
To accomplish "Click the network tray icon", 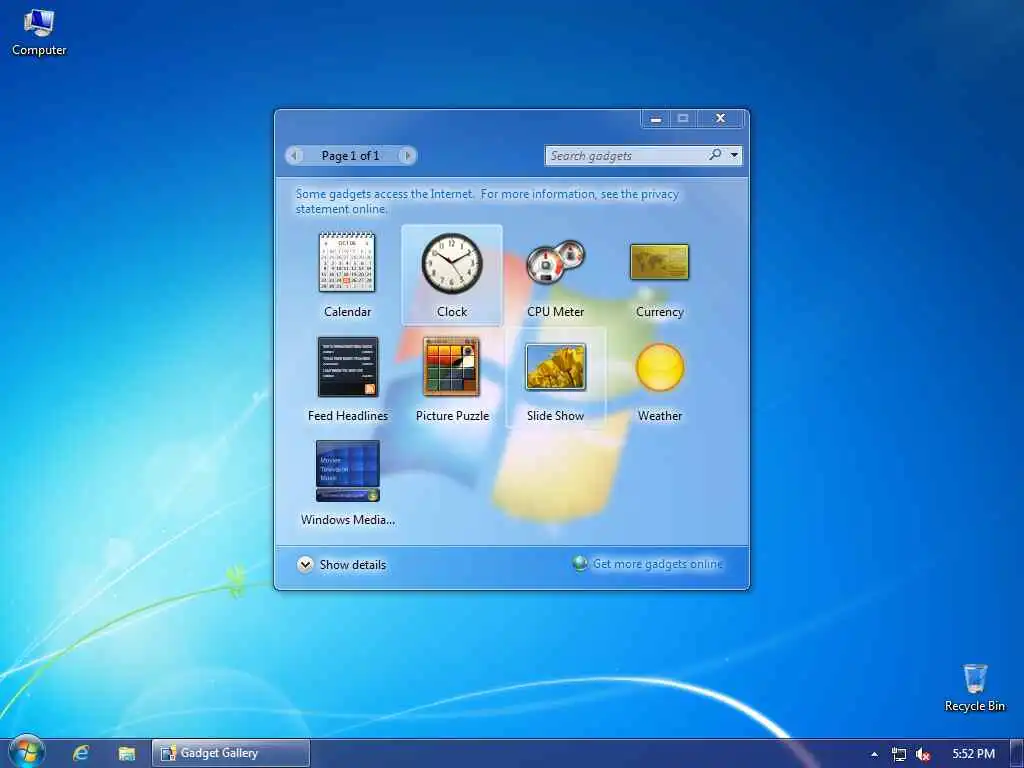I will tap(899, 754).
